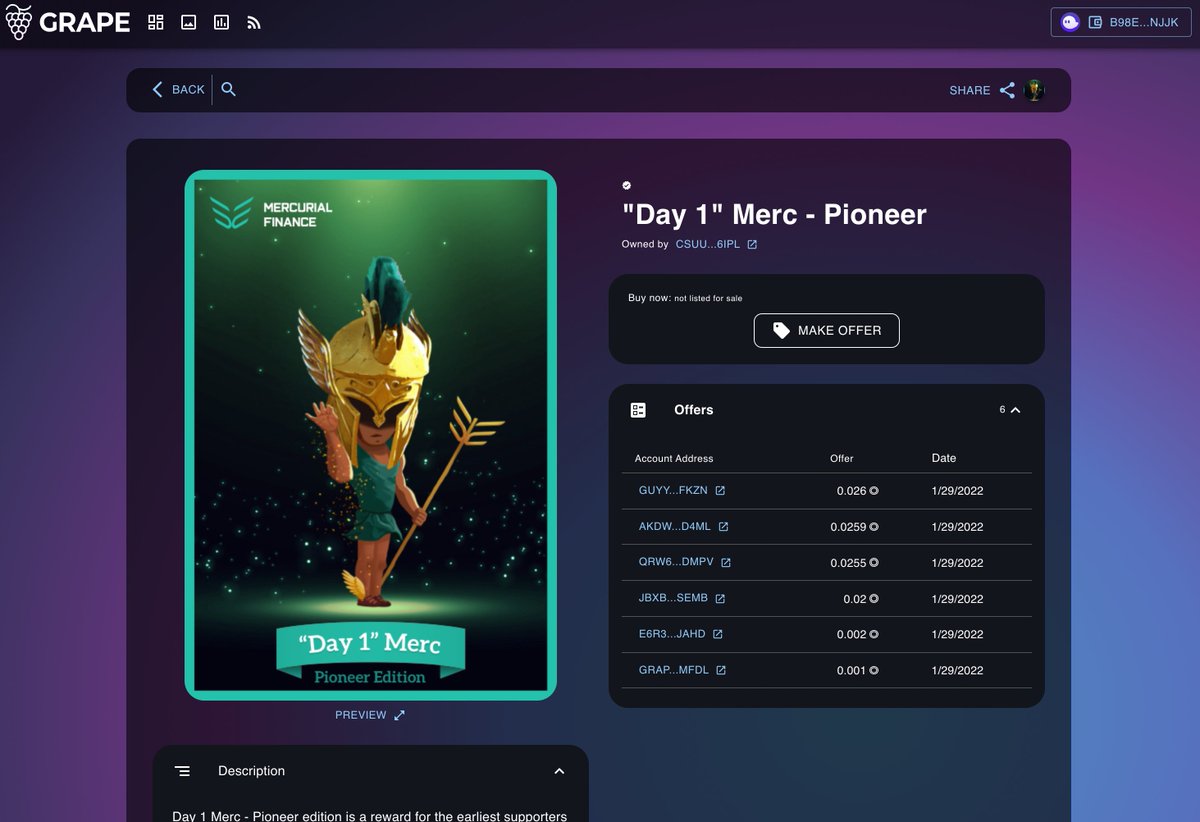Viewport: 1200px width, 822px height.
Task: Click the "Day 1" Merc - Pioneer title
Action: (774, 214)
